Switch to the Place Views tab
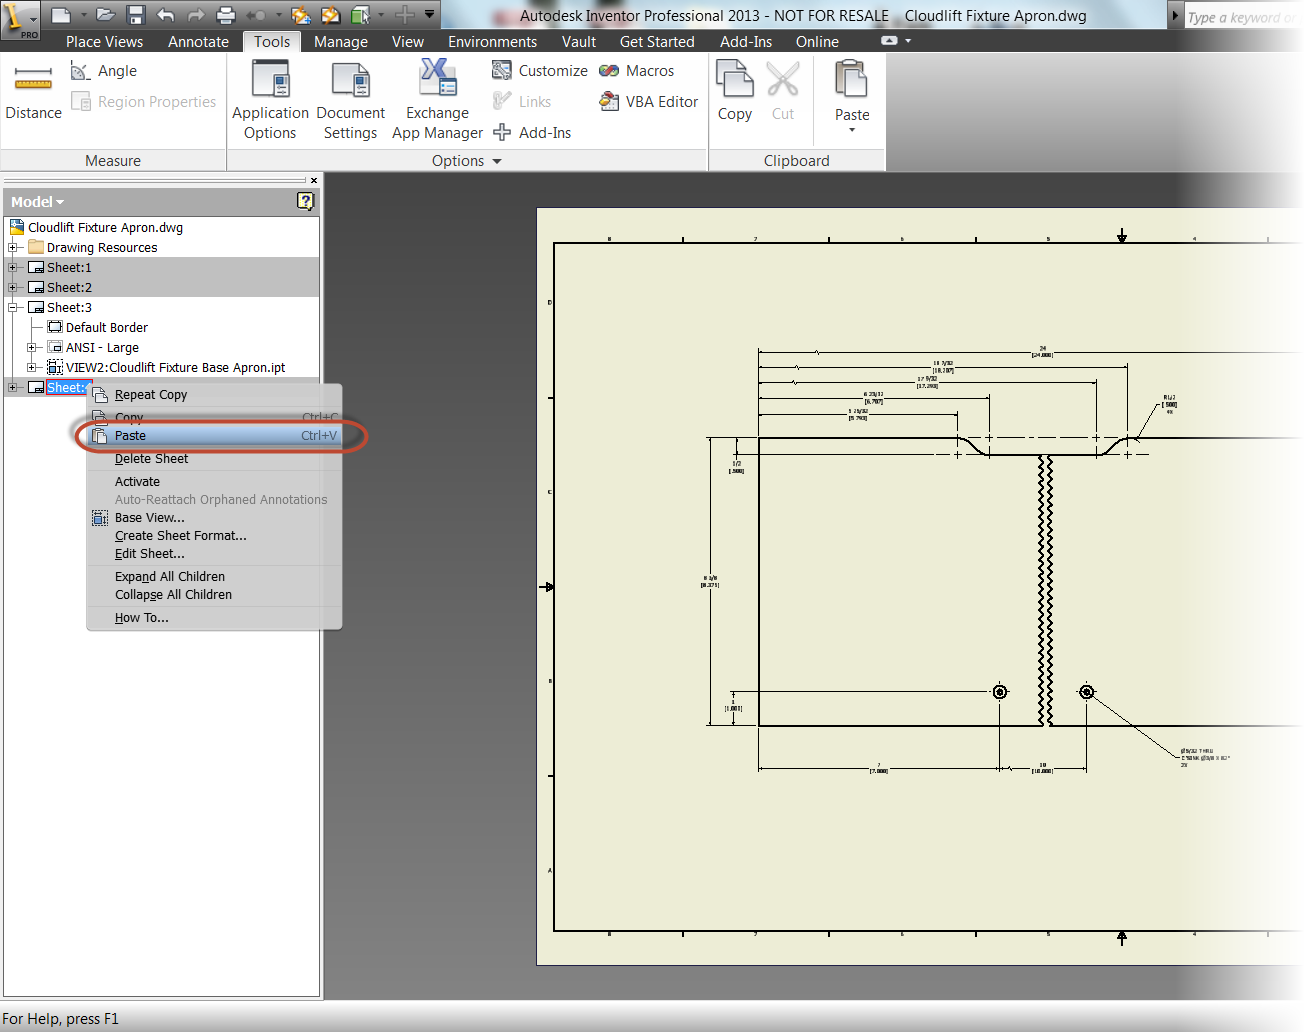The image size is (1305, 1032). pos(104,42)
